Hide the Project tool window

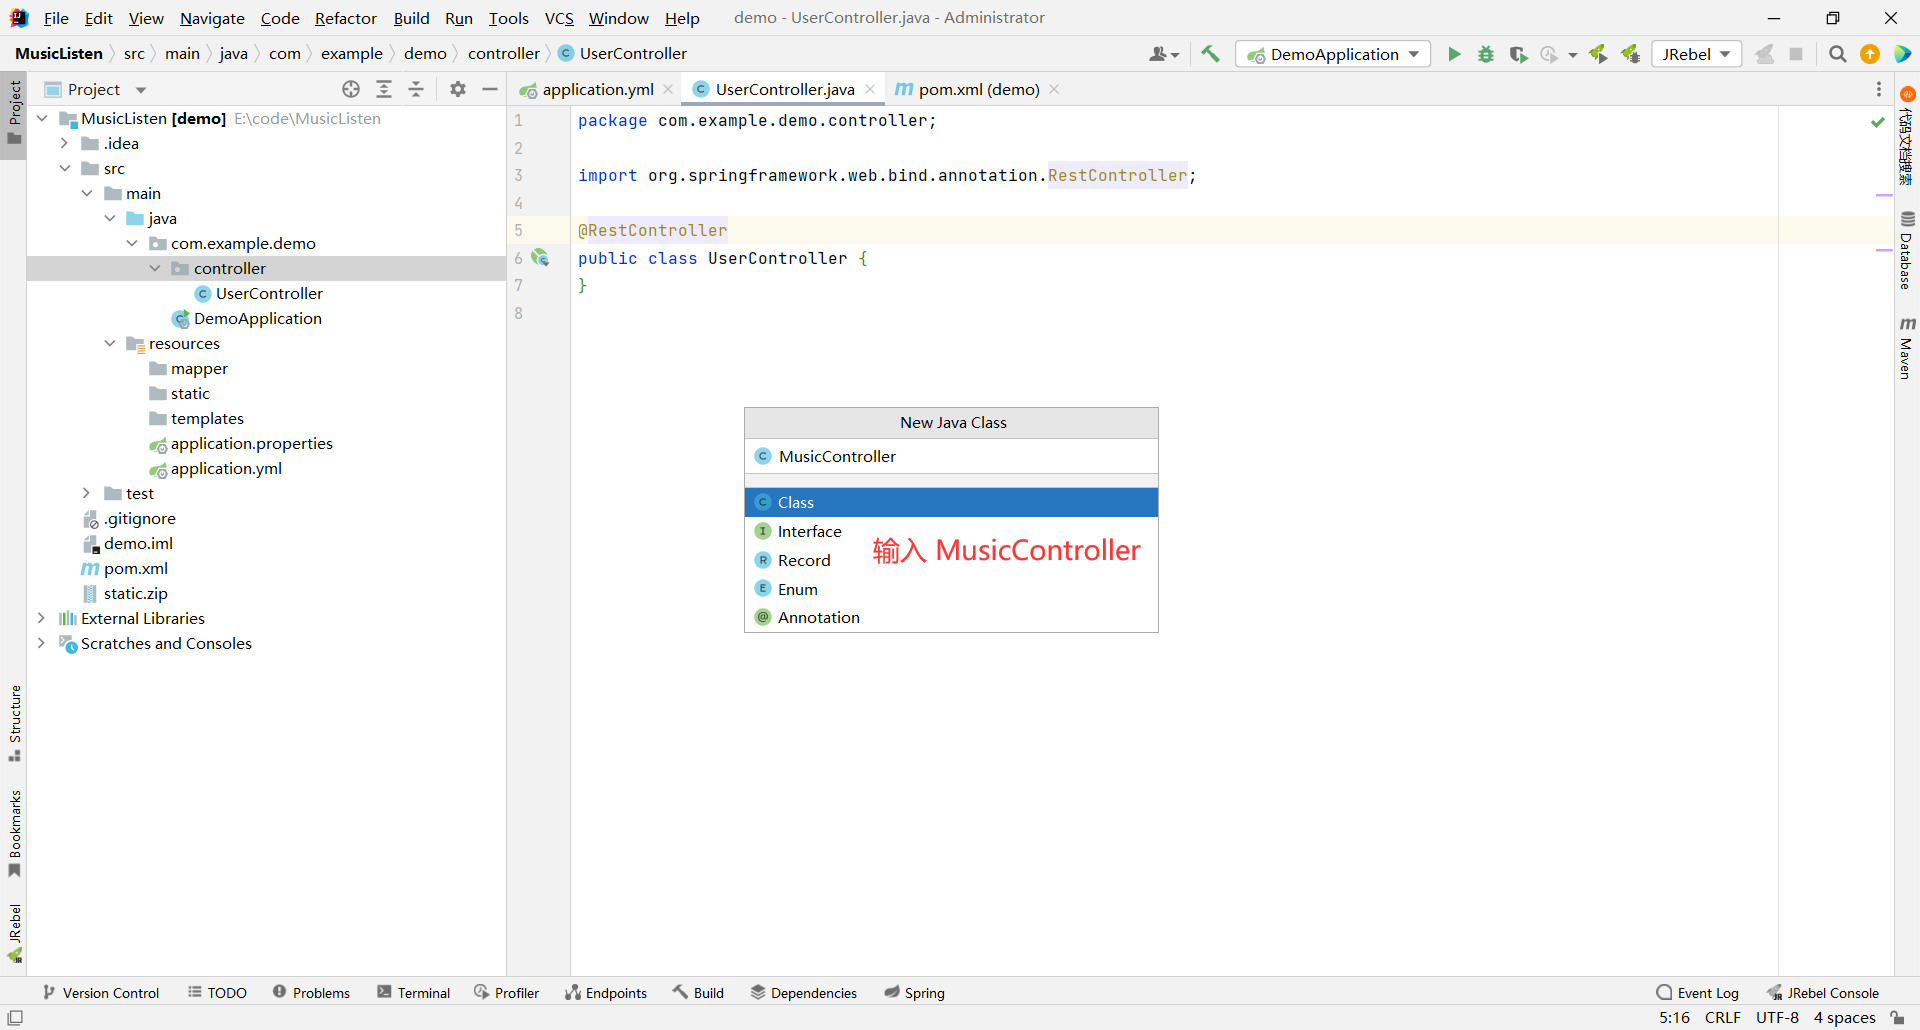490,89
